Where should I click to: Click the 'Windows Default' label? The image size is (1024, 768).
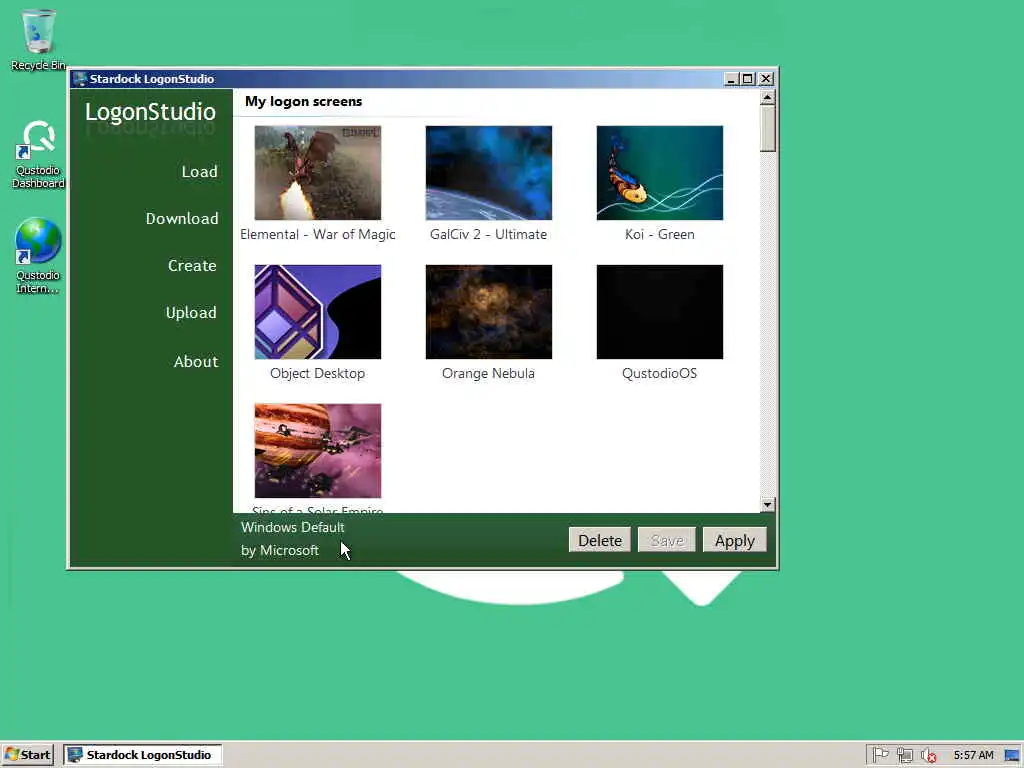pos(292,527)
